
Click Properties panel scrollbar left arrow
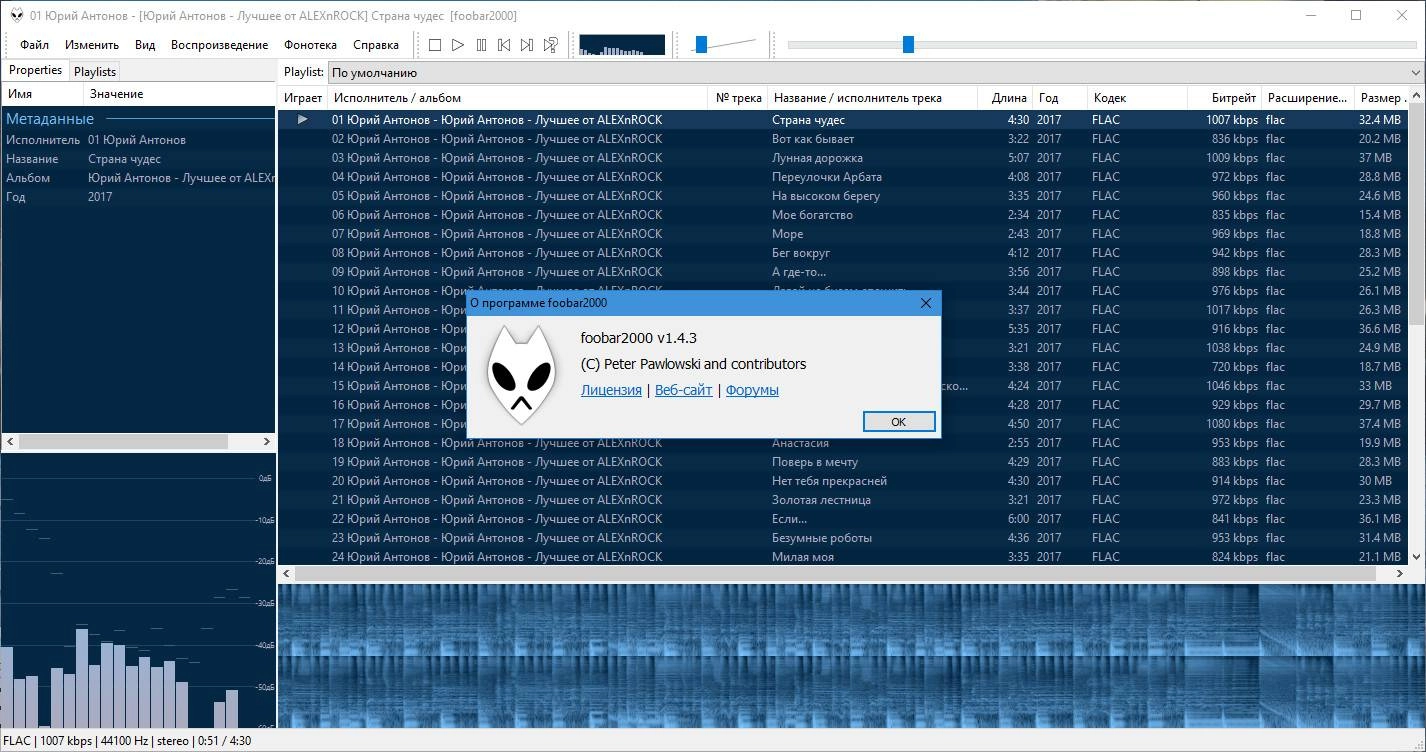[x=10, y=441]
